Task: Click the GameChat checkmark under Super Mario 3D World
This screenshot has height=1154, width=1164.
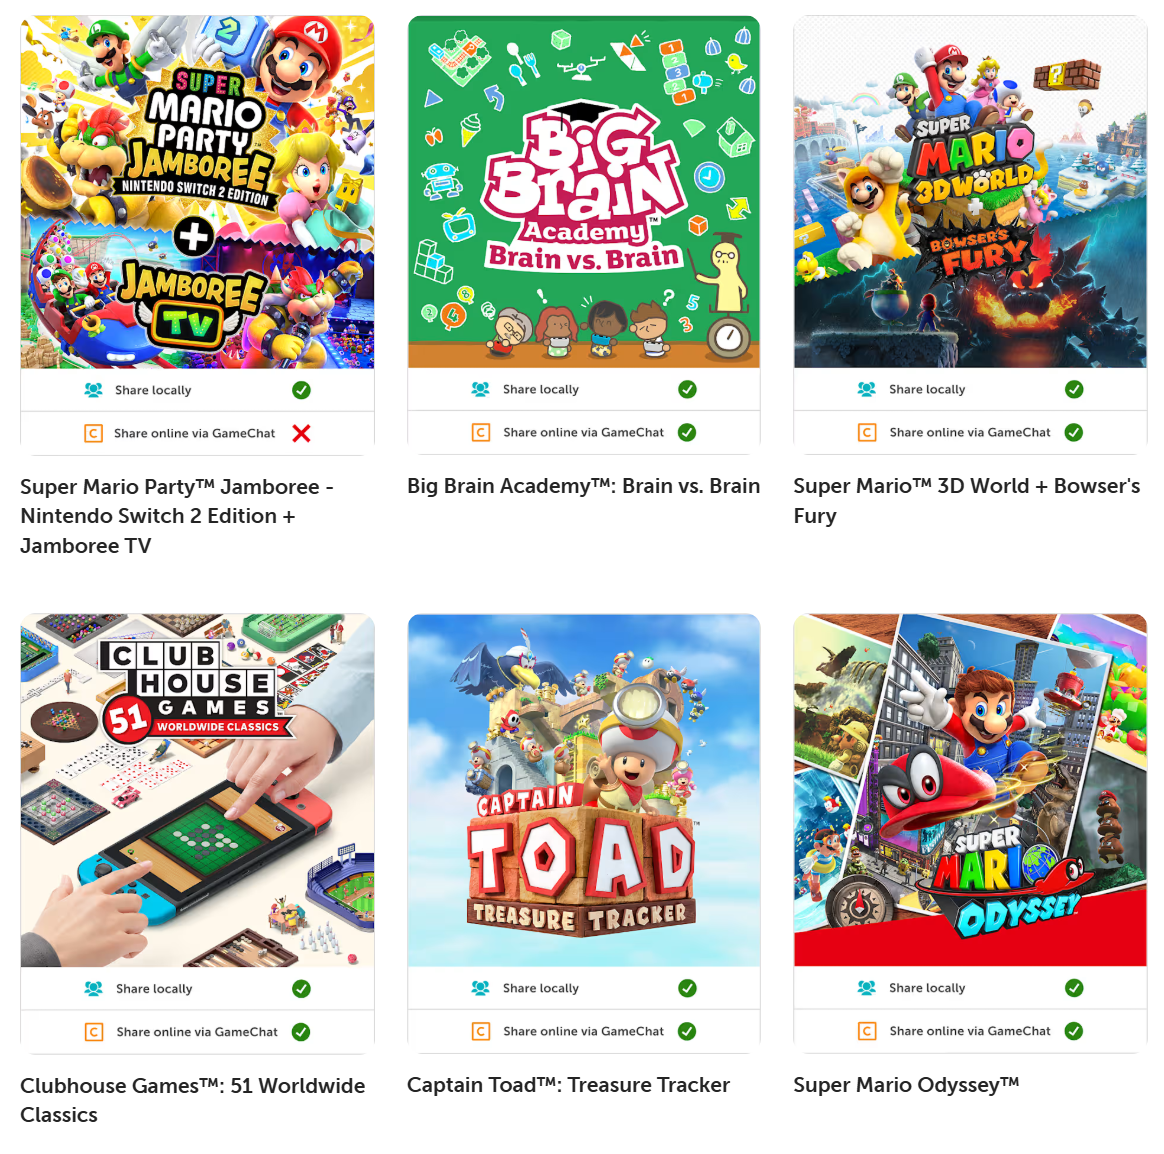Action: click(1073, 433)
